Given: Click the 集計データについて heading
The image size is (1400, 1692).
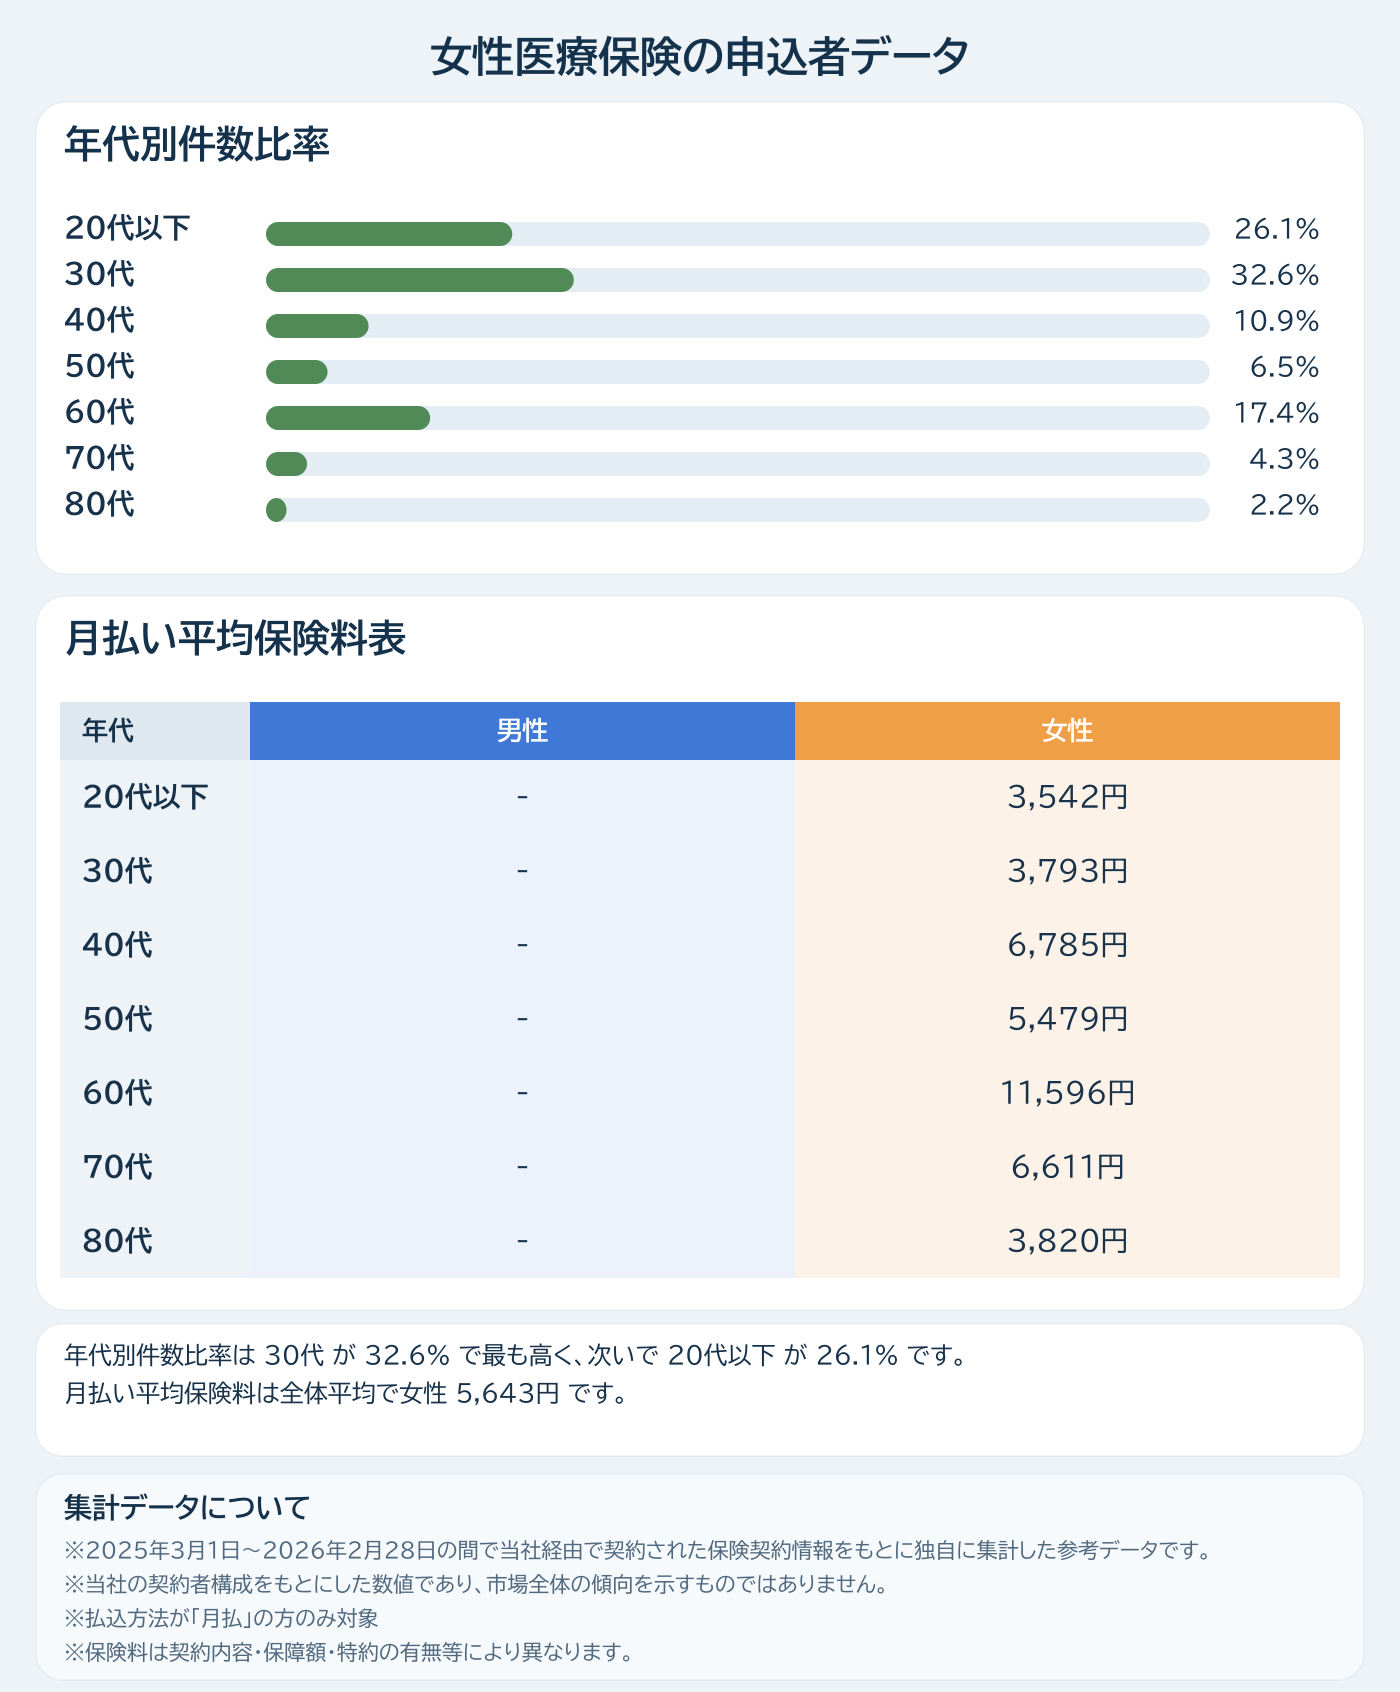Looking at the screenshot, I should [186, 1507].
